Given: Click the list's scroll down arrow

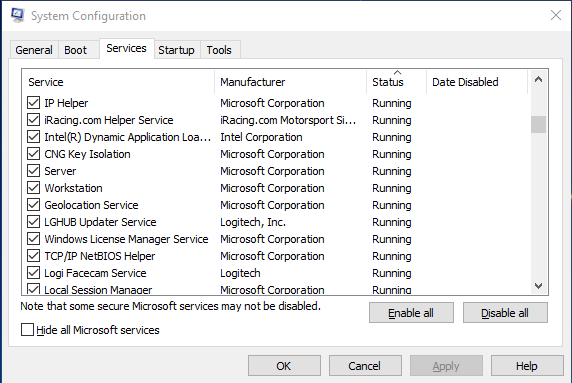Looking at the screenshot, I should (x=538, y=286).
